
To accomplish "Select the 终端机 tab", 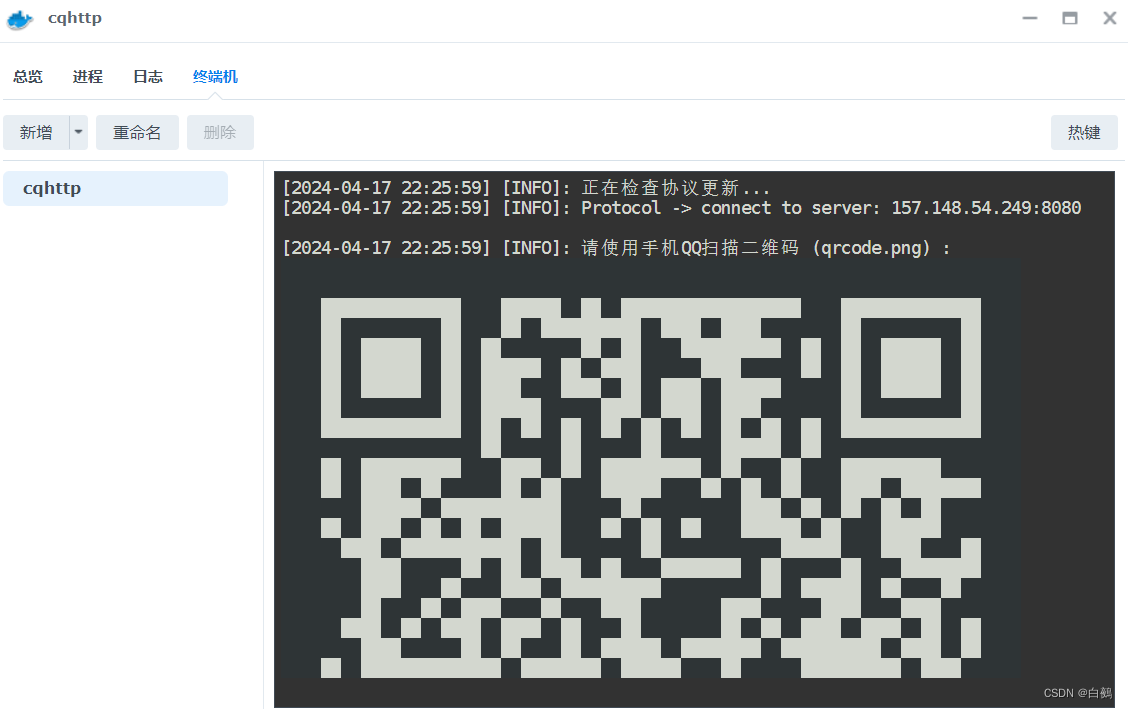I will pyautogui.click(x=215, y=77).
